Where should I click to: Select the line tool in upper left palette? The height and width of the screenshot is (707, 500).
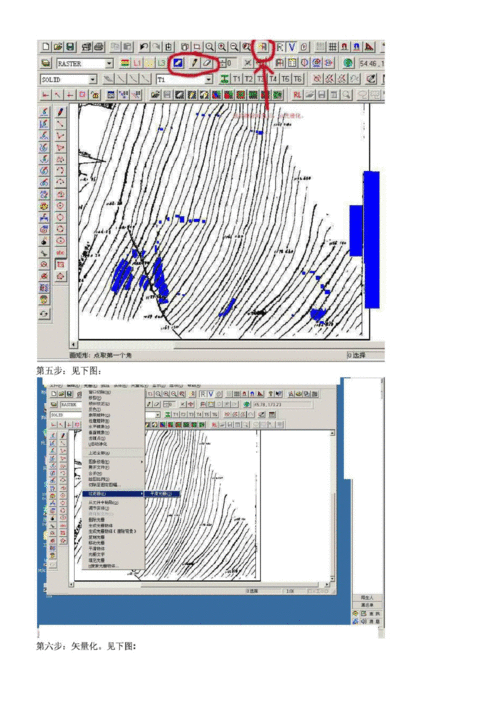tap(60, 123)
